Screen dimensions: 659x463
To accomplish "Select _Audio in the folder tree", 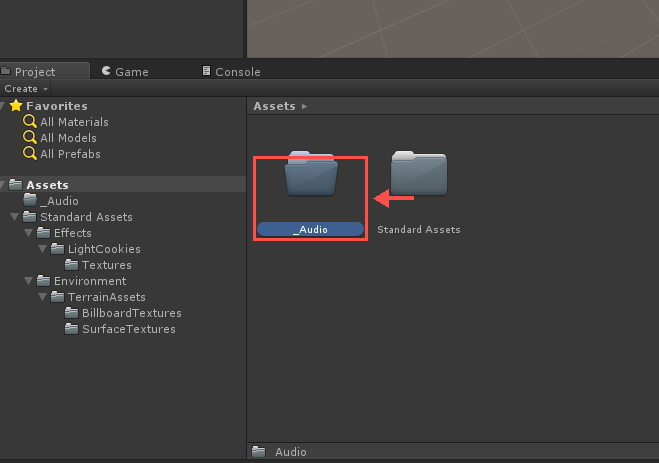I will 59,201.
